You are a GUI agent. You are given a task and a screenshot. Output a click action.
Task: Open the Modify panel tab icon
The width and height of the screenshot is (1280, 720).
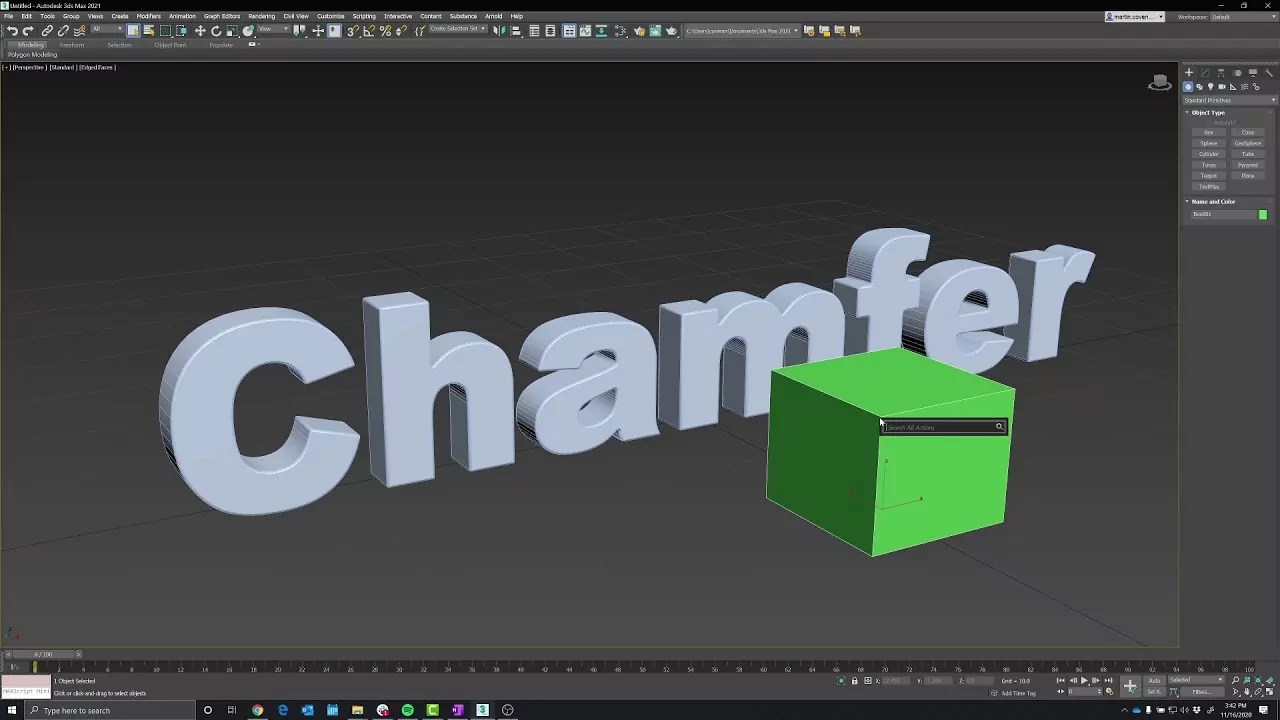(x=1205, y=73)
